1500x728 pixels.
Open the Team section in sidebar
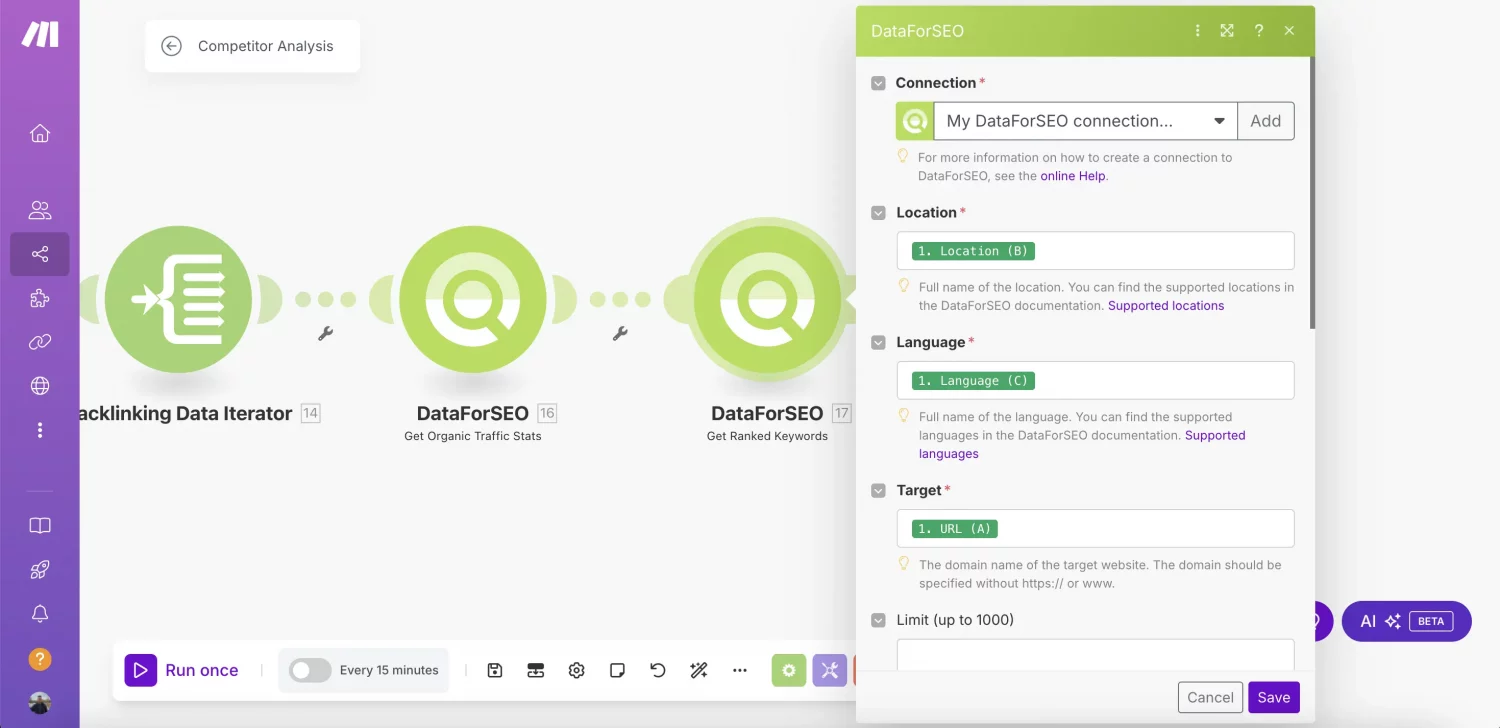[40, 210]
